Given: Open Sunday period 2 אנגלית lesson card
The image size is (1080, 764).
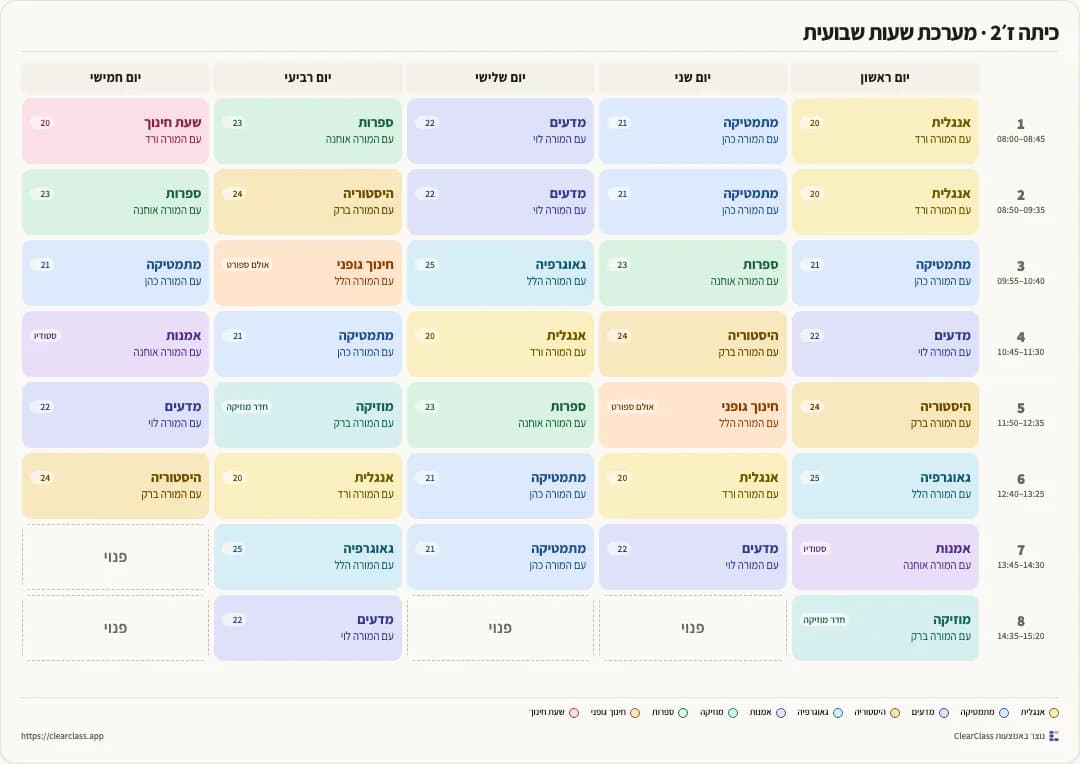Looking at the screenshot, I should pos(885,202).
